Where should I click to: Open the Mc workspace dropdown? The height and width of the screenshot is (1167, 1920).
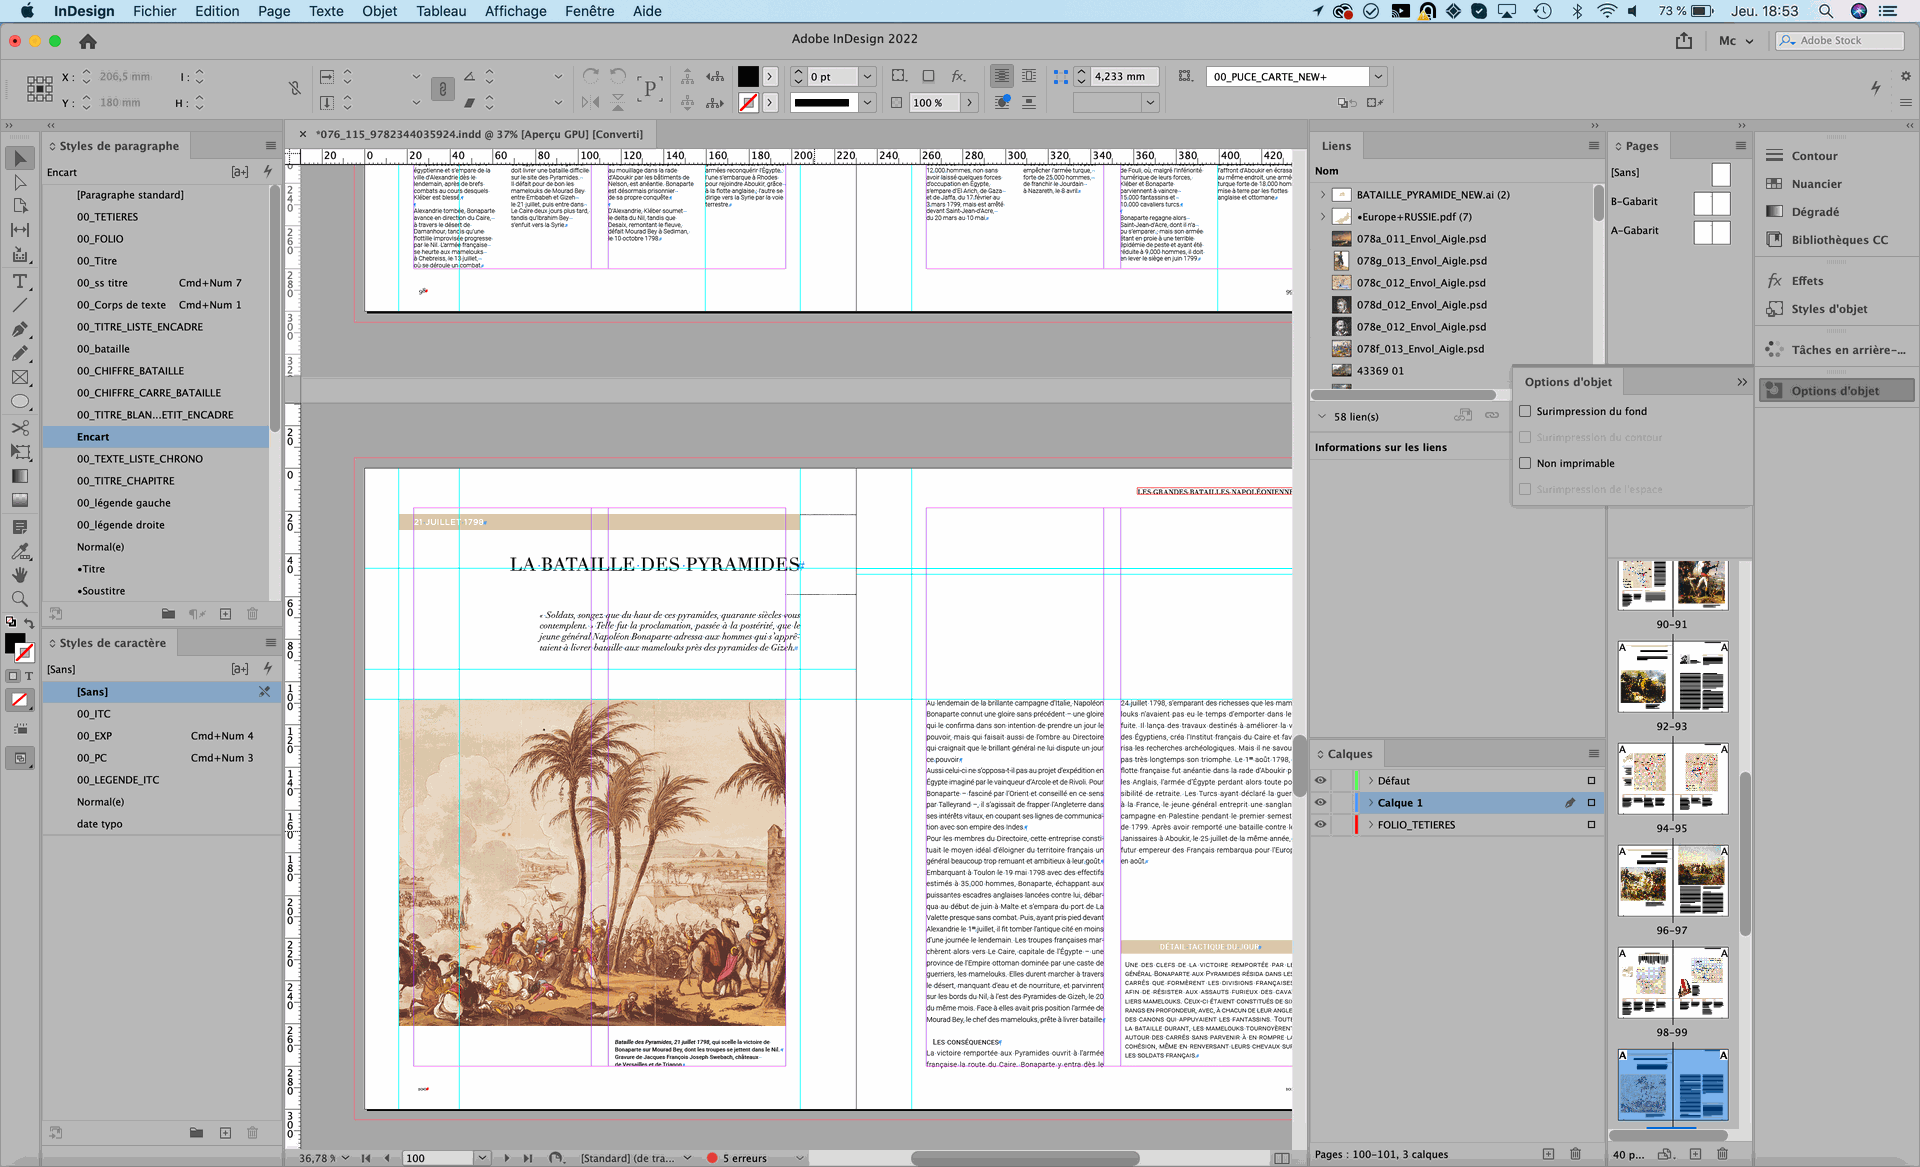click(x=1736, y=41)
